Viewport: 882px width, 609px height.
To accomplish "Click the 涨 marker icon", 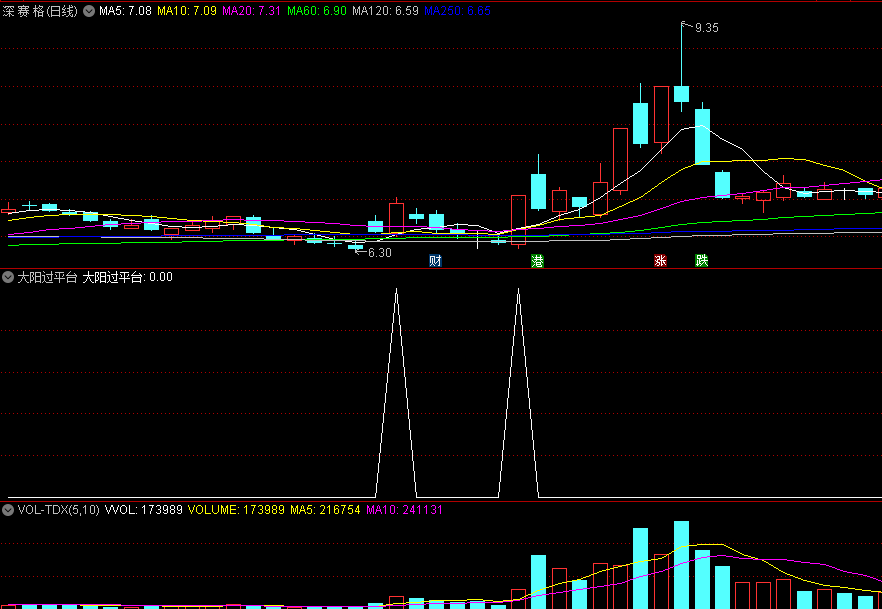I will (660, 261).
